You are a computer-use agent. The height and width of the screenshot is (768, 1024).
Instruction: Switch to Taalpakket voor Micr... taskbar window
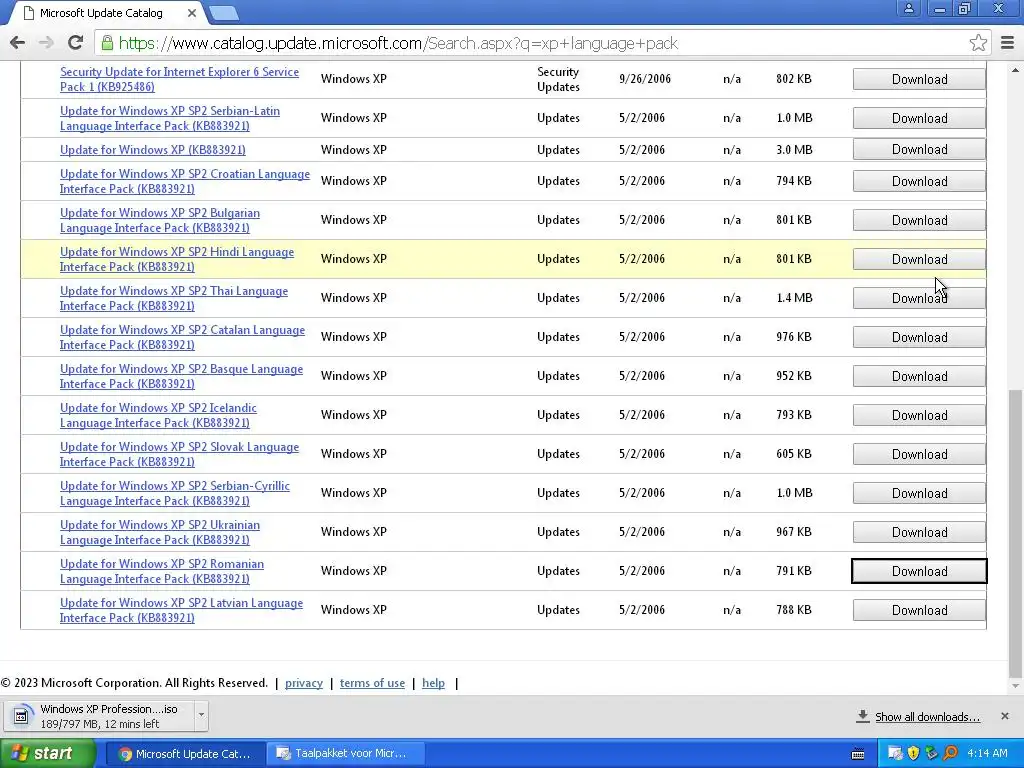coord(345,754)
